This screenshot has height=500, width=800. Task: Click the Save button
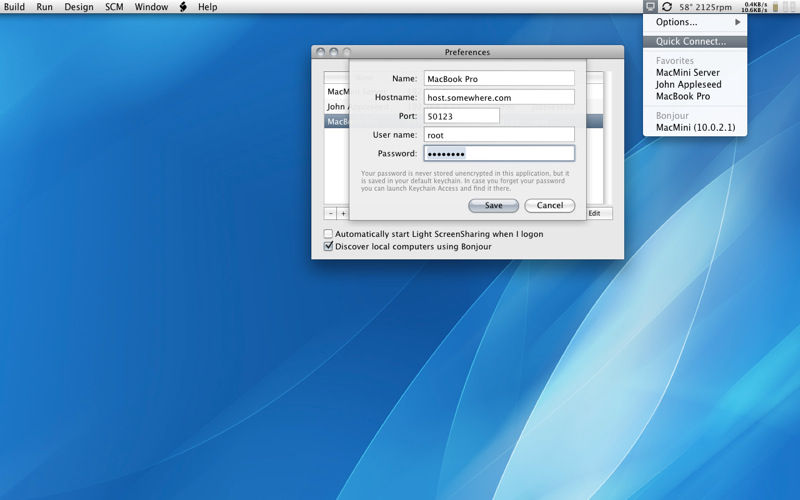click(493, 205)
